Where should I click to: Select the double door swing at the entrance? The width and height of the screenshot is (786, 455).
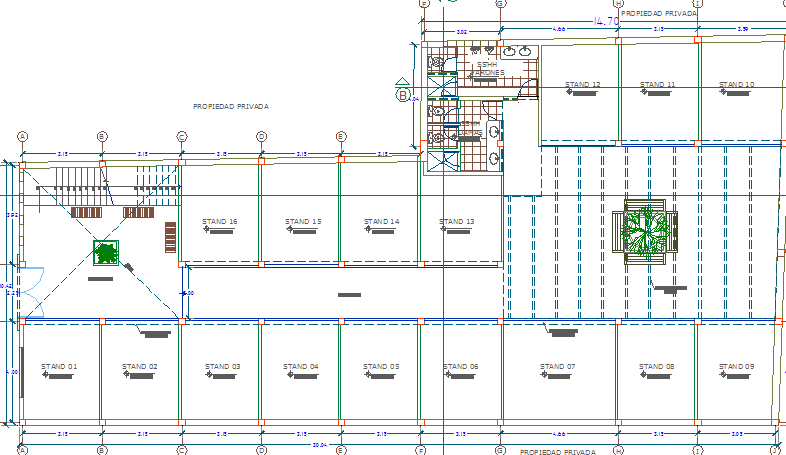[30, 290]
